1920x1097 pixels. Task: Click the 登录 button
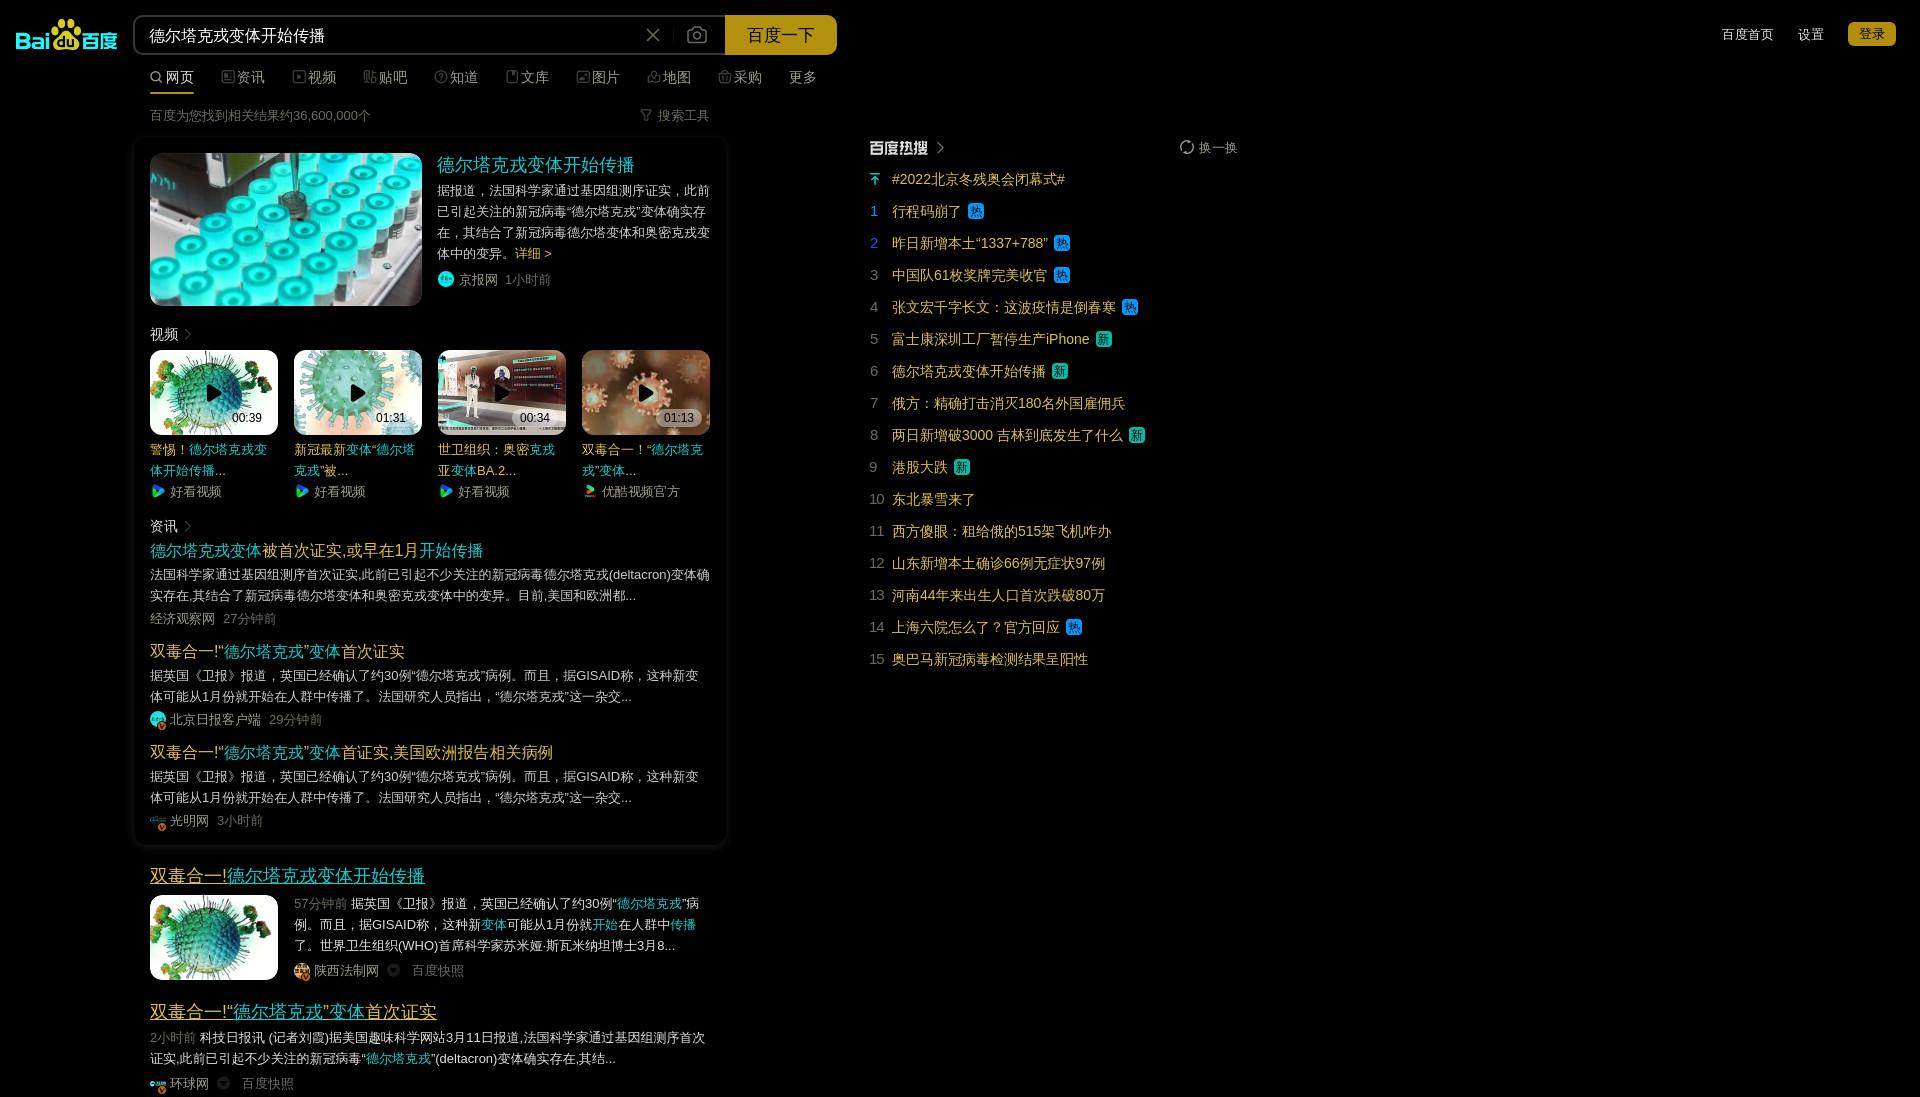point(1871,34)
